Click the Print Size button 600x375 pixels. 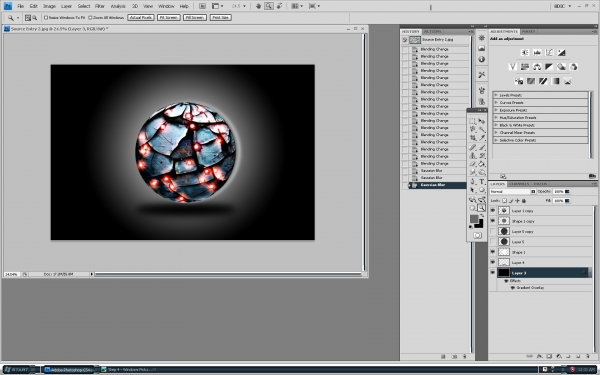tap(220, 18)
